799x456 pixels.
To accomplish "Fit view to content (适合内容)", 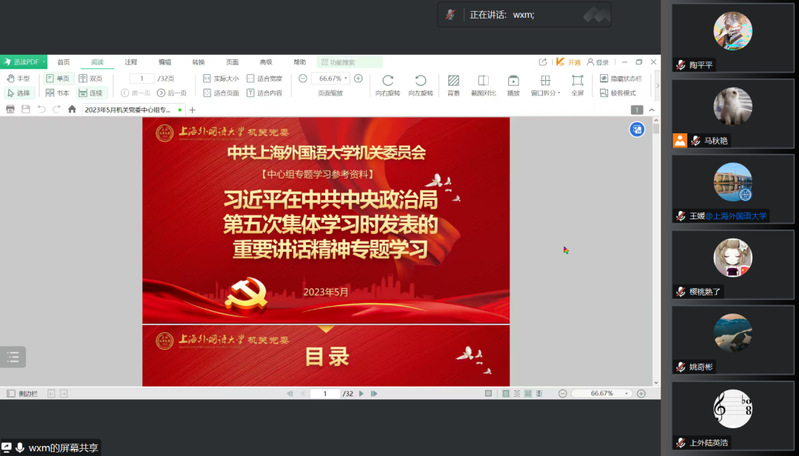I will tap(264, 93).
